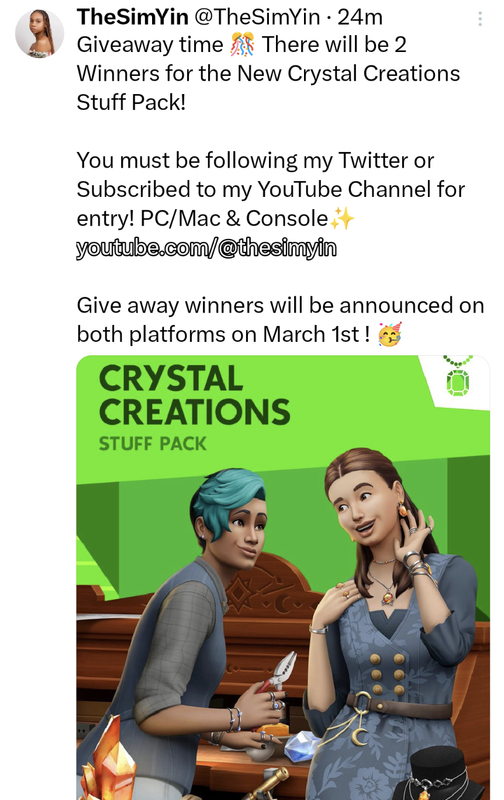
Task: Click the Stuff Pack subtitle in image
Action: [153, 444]
